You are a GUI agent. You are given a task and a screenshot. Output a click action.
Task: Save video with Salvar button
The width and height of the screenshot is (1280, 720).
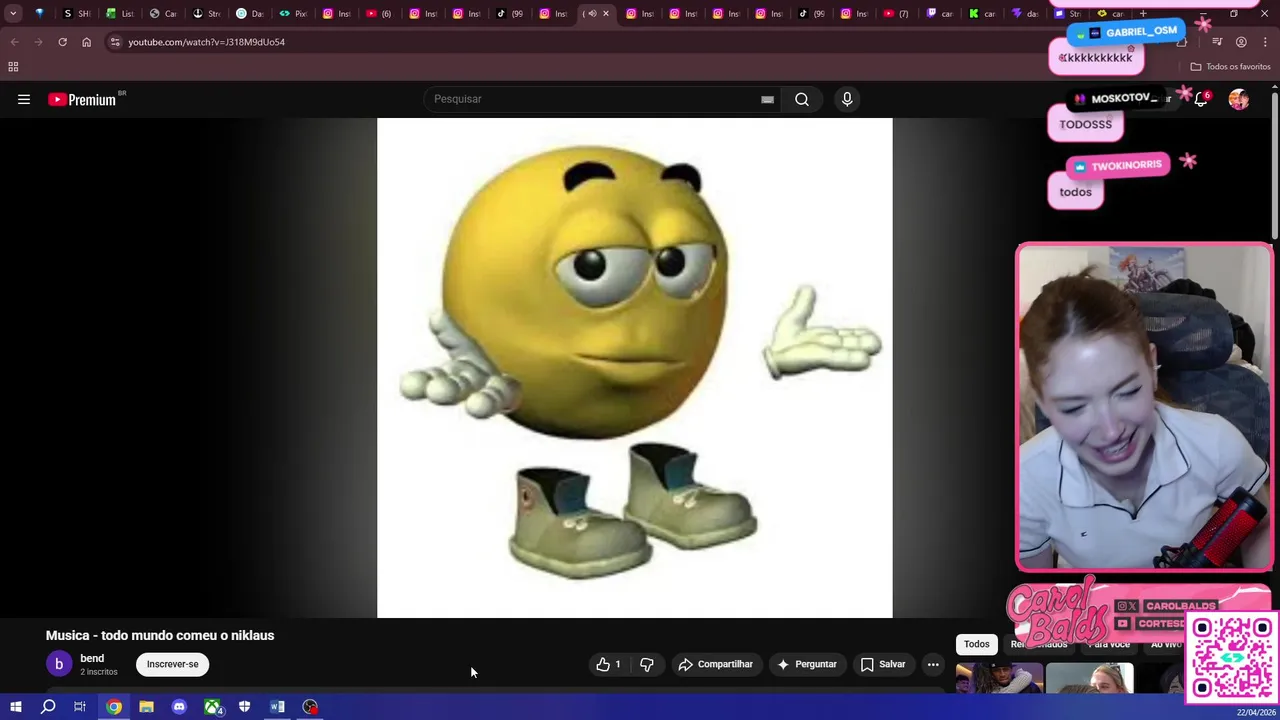[883, 664]
